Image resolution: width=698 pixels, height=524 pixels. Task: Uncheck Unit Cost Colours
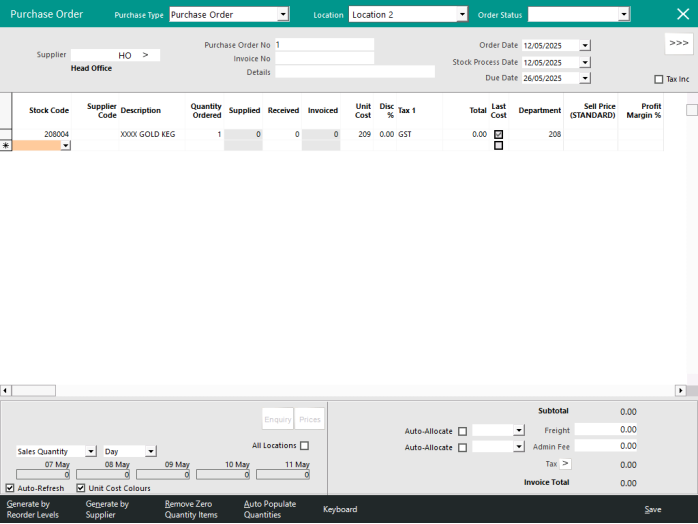[x=81, y=488]
